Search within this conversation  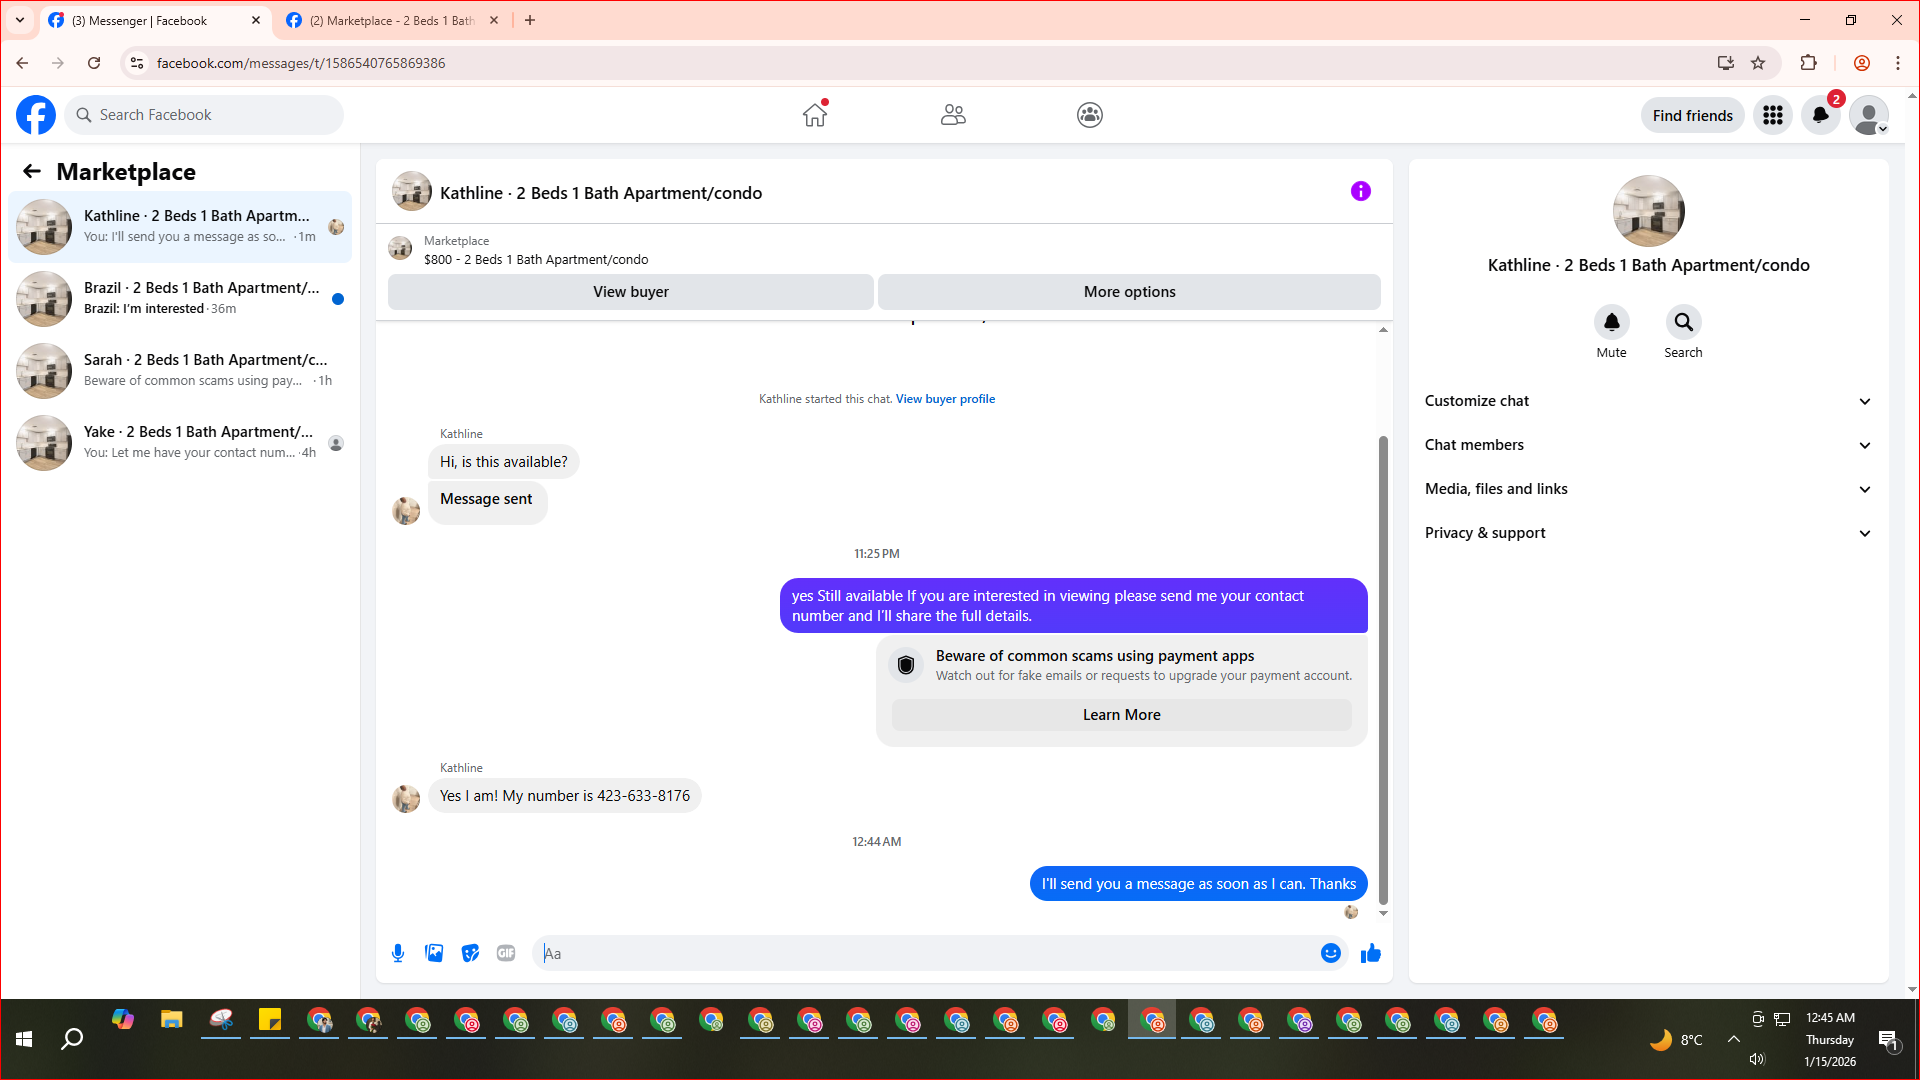tap(1683, 323)
